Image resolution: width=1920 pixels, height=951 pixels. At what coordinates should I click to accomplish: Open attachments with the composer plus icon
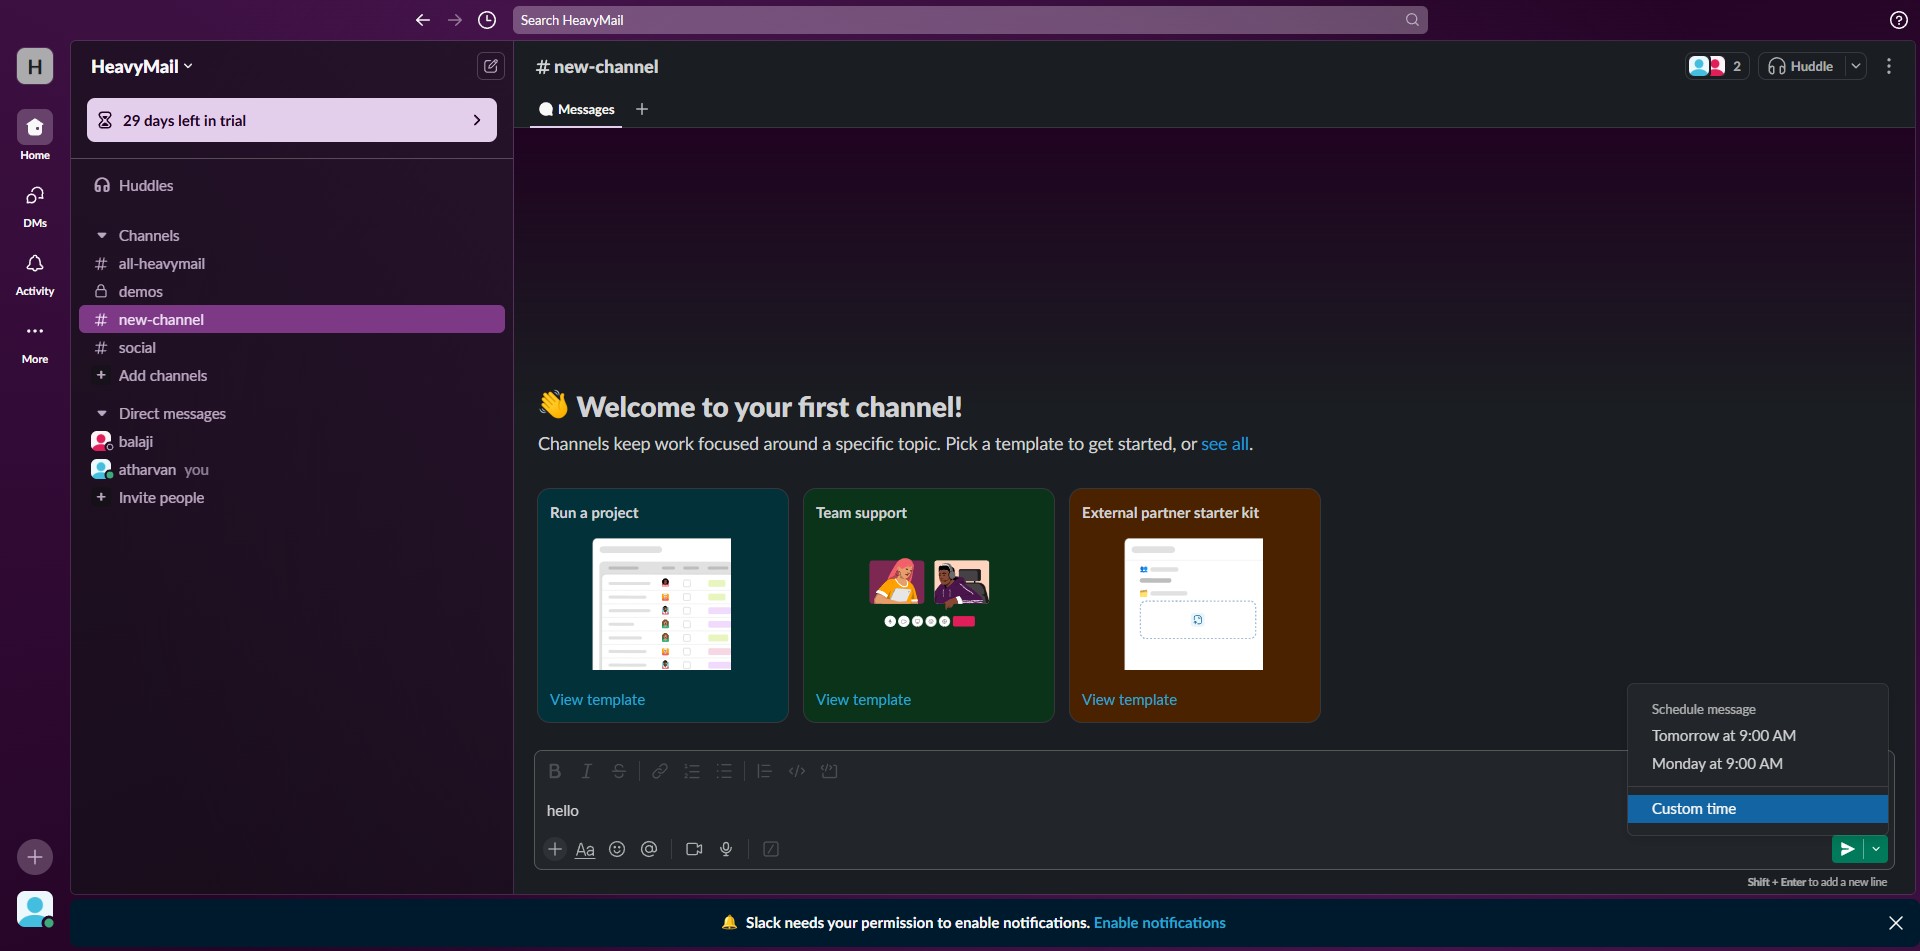pyautogui.click(x=555, y=849)
